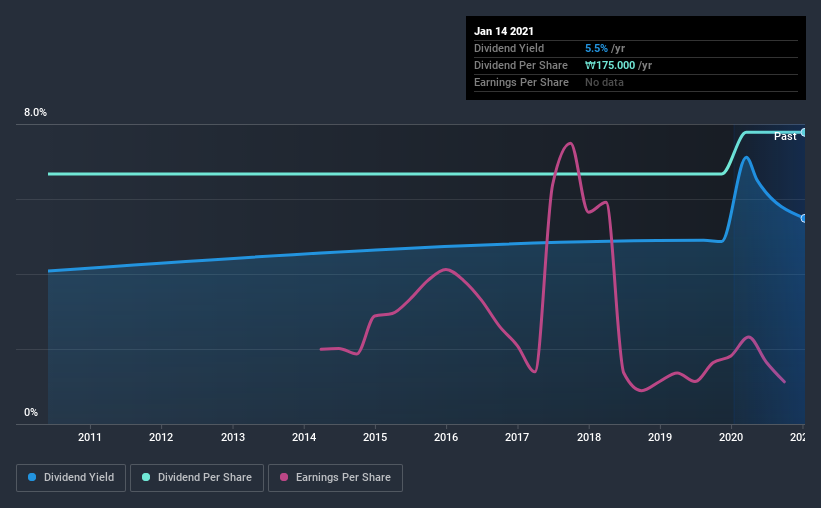Screen dimensions: 821x508
Task: Select the 2018 x-axis label
Action: pos(589,437)
